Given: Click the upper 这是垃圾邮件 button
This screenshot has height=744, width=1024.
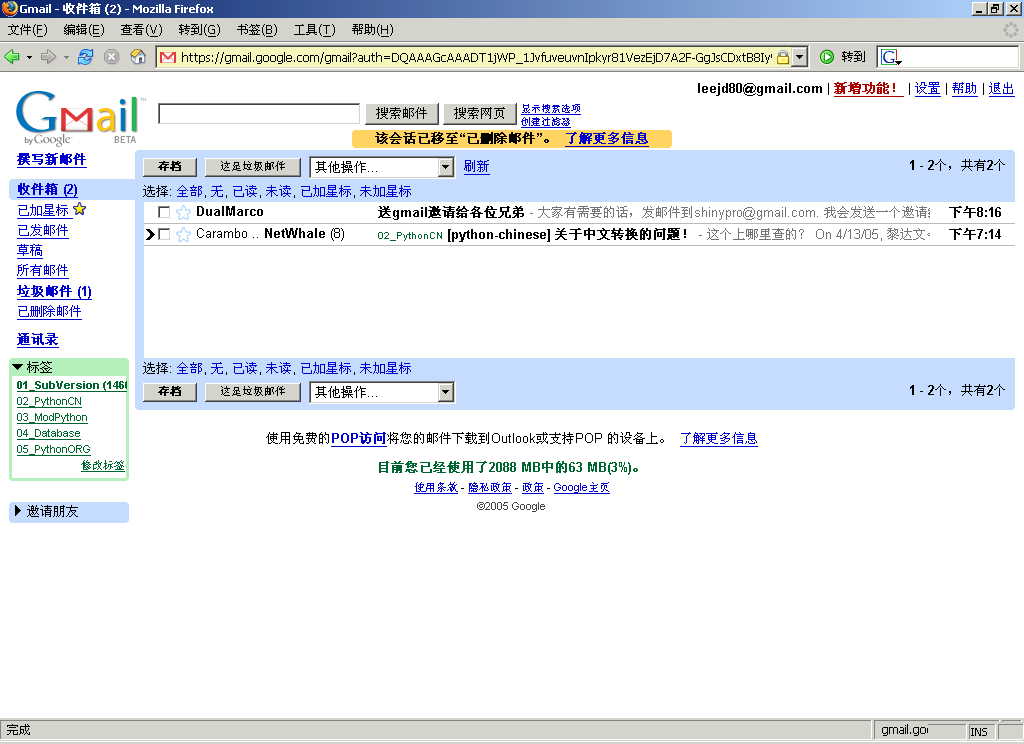Looking at the screenshot, I should tap(253, 167).
